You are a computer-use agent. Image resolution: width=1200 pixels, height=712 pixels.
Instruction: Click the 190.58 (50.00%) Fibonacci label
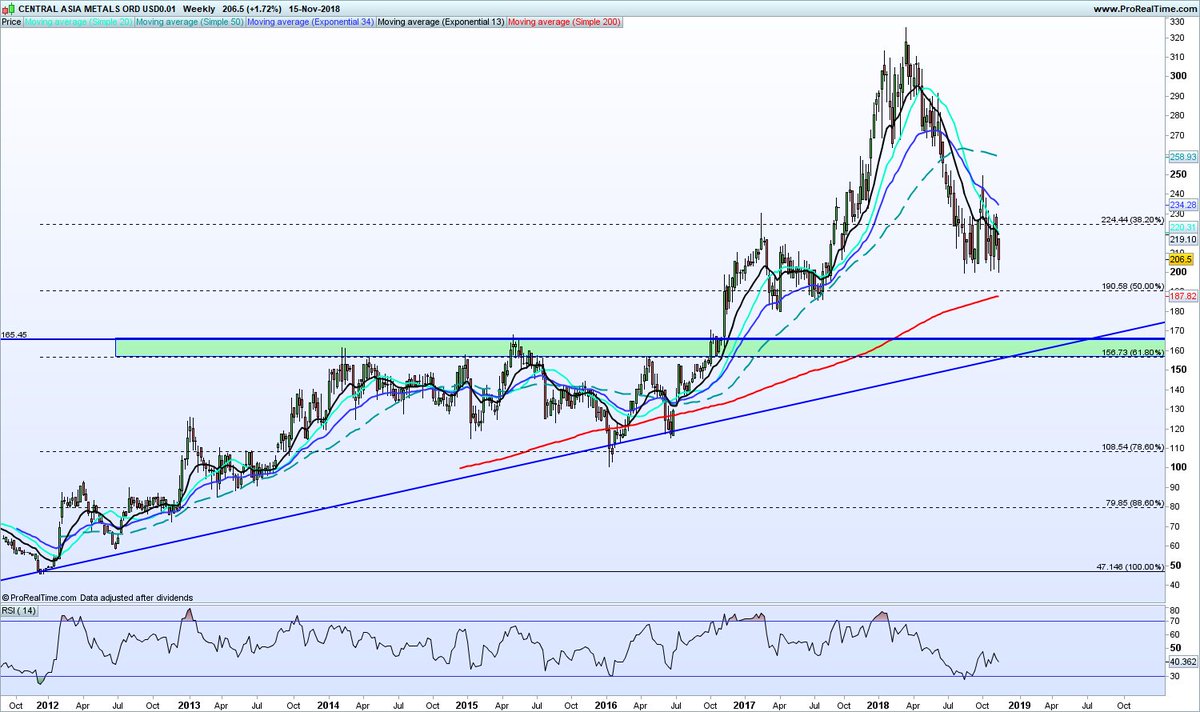coord(1131,286)
